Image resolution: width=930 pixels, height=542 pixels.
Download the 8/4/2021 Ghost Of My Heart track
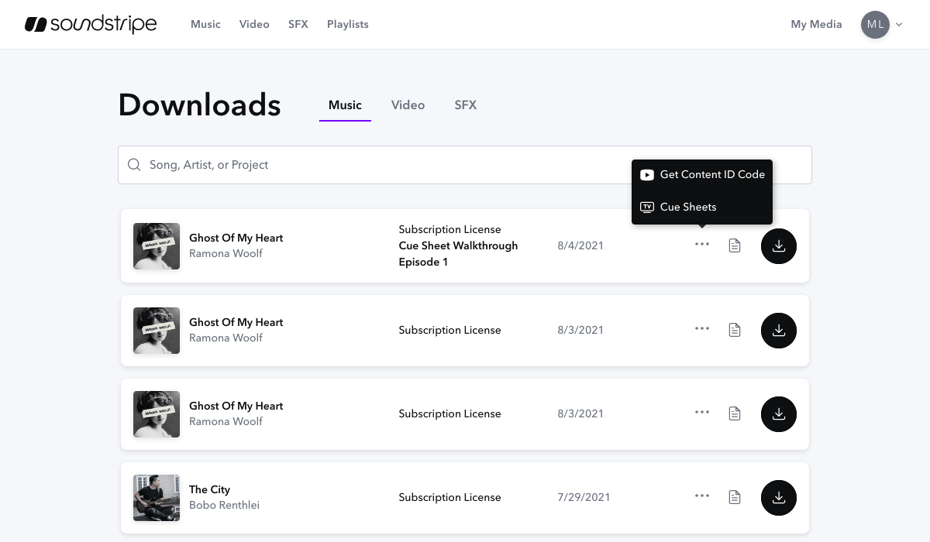(778, 246)
